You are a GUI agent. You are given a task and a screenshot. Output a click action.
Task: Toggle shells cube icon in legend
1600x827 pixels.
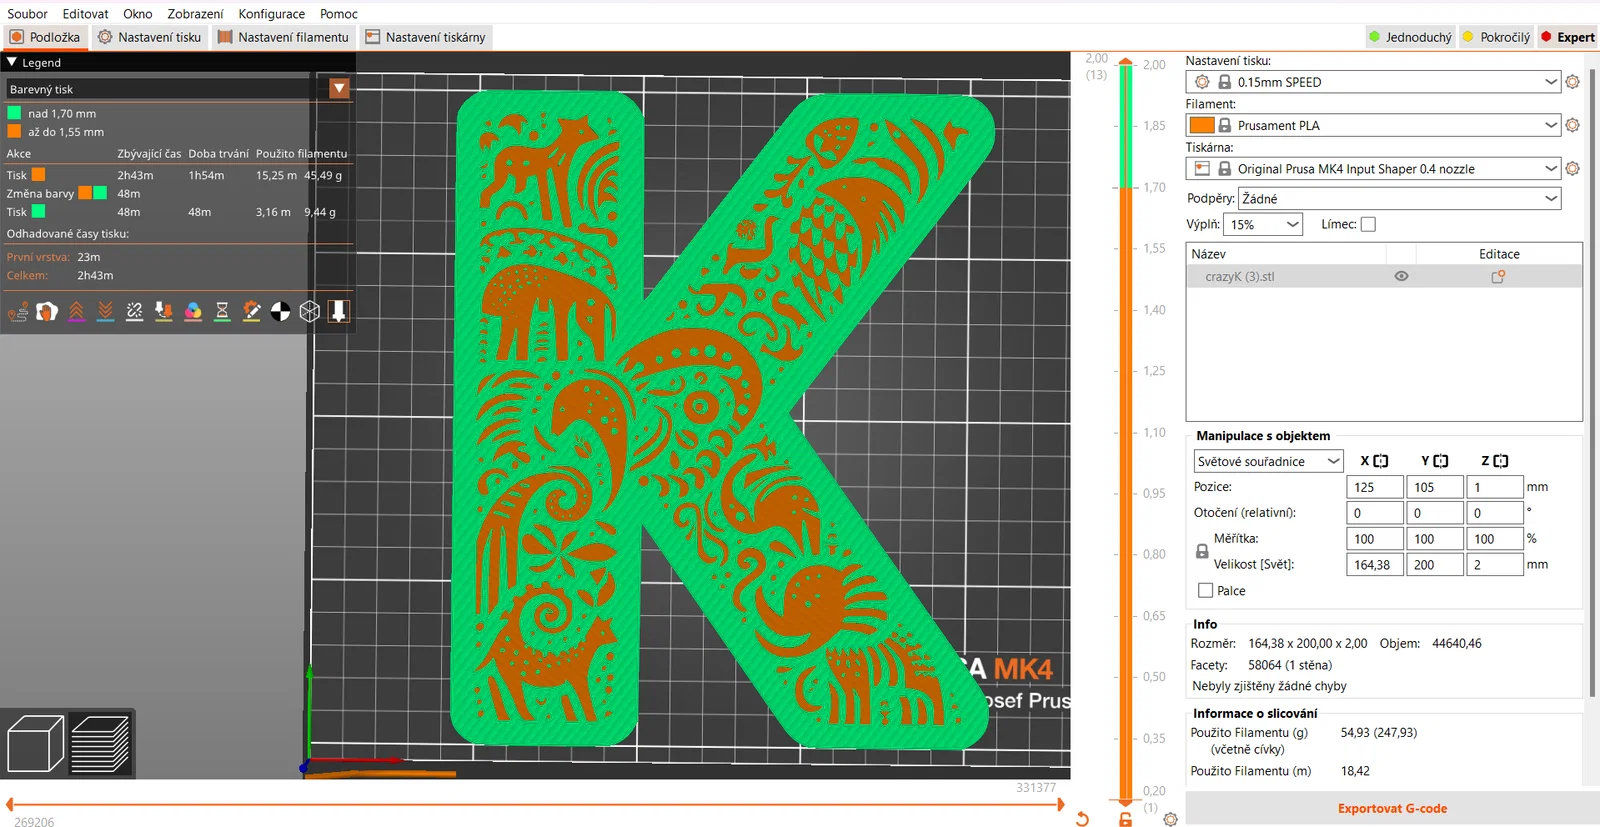310,312
